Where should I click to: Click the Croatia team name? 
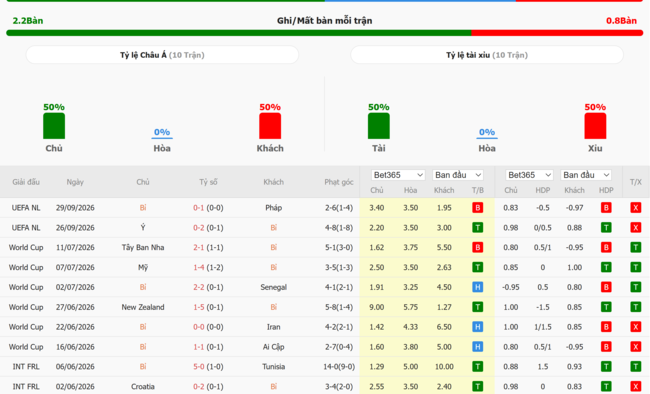[143, 387]
